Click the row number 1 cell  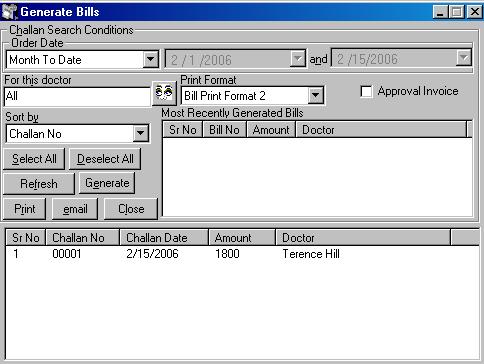tap(16, 254)
